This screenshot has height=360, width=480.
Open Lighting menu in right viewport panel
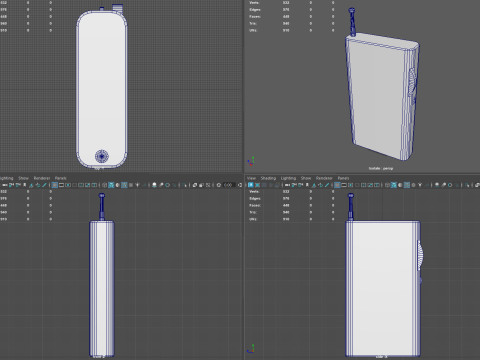click(288, 178)
